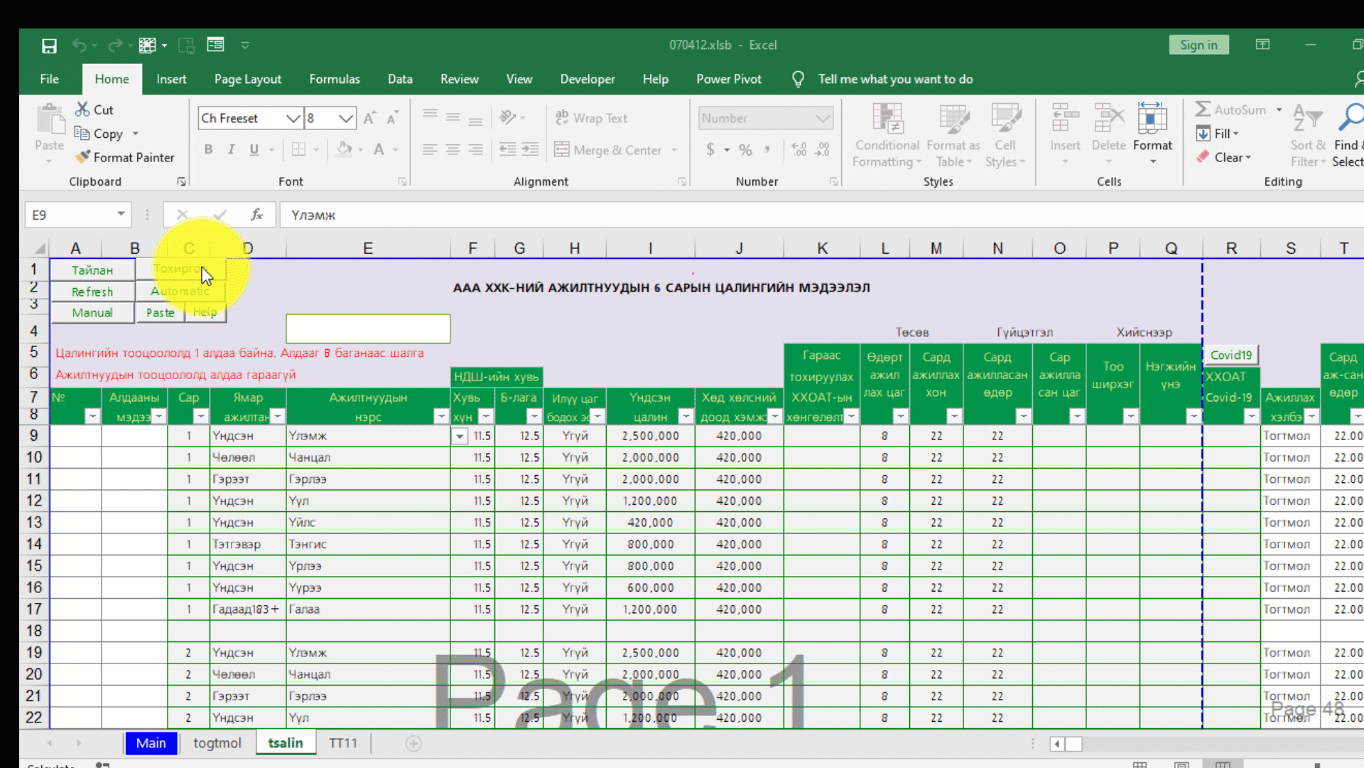The width and height of the screenshot is (1364, 768).
Task: Switch to the togtmol sheet tab
Action: click(217, 743)
